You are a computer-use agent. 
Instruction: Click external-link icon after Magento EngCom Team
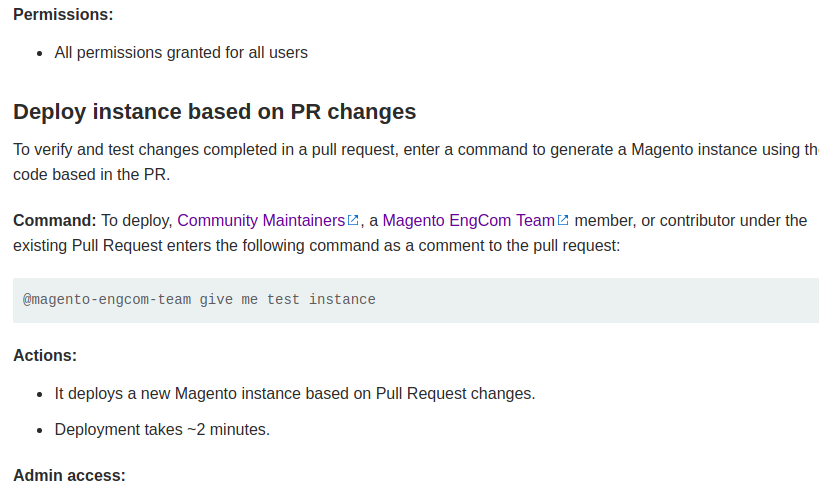(563, 220)
